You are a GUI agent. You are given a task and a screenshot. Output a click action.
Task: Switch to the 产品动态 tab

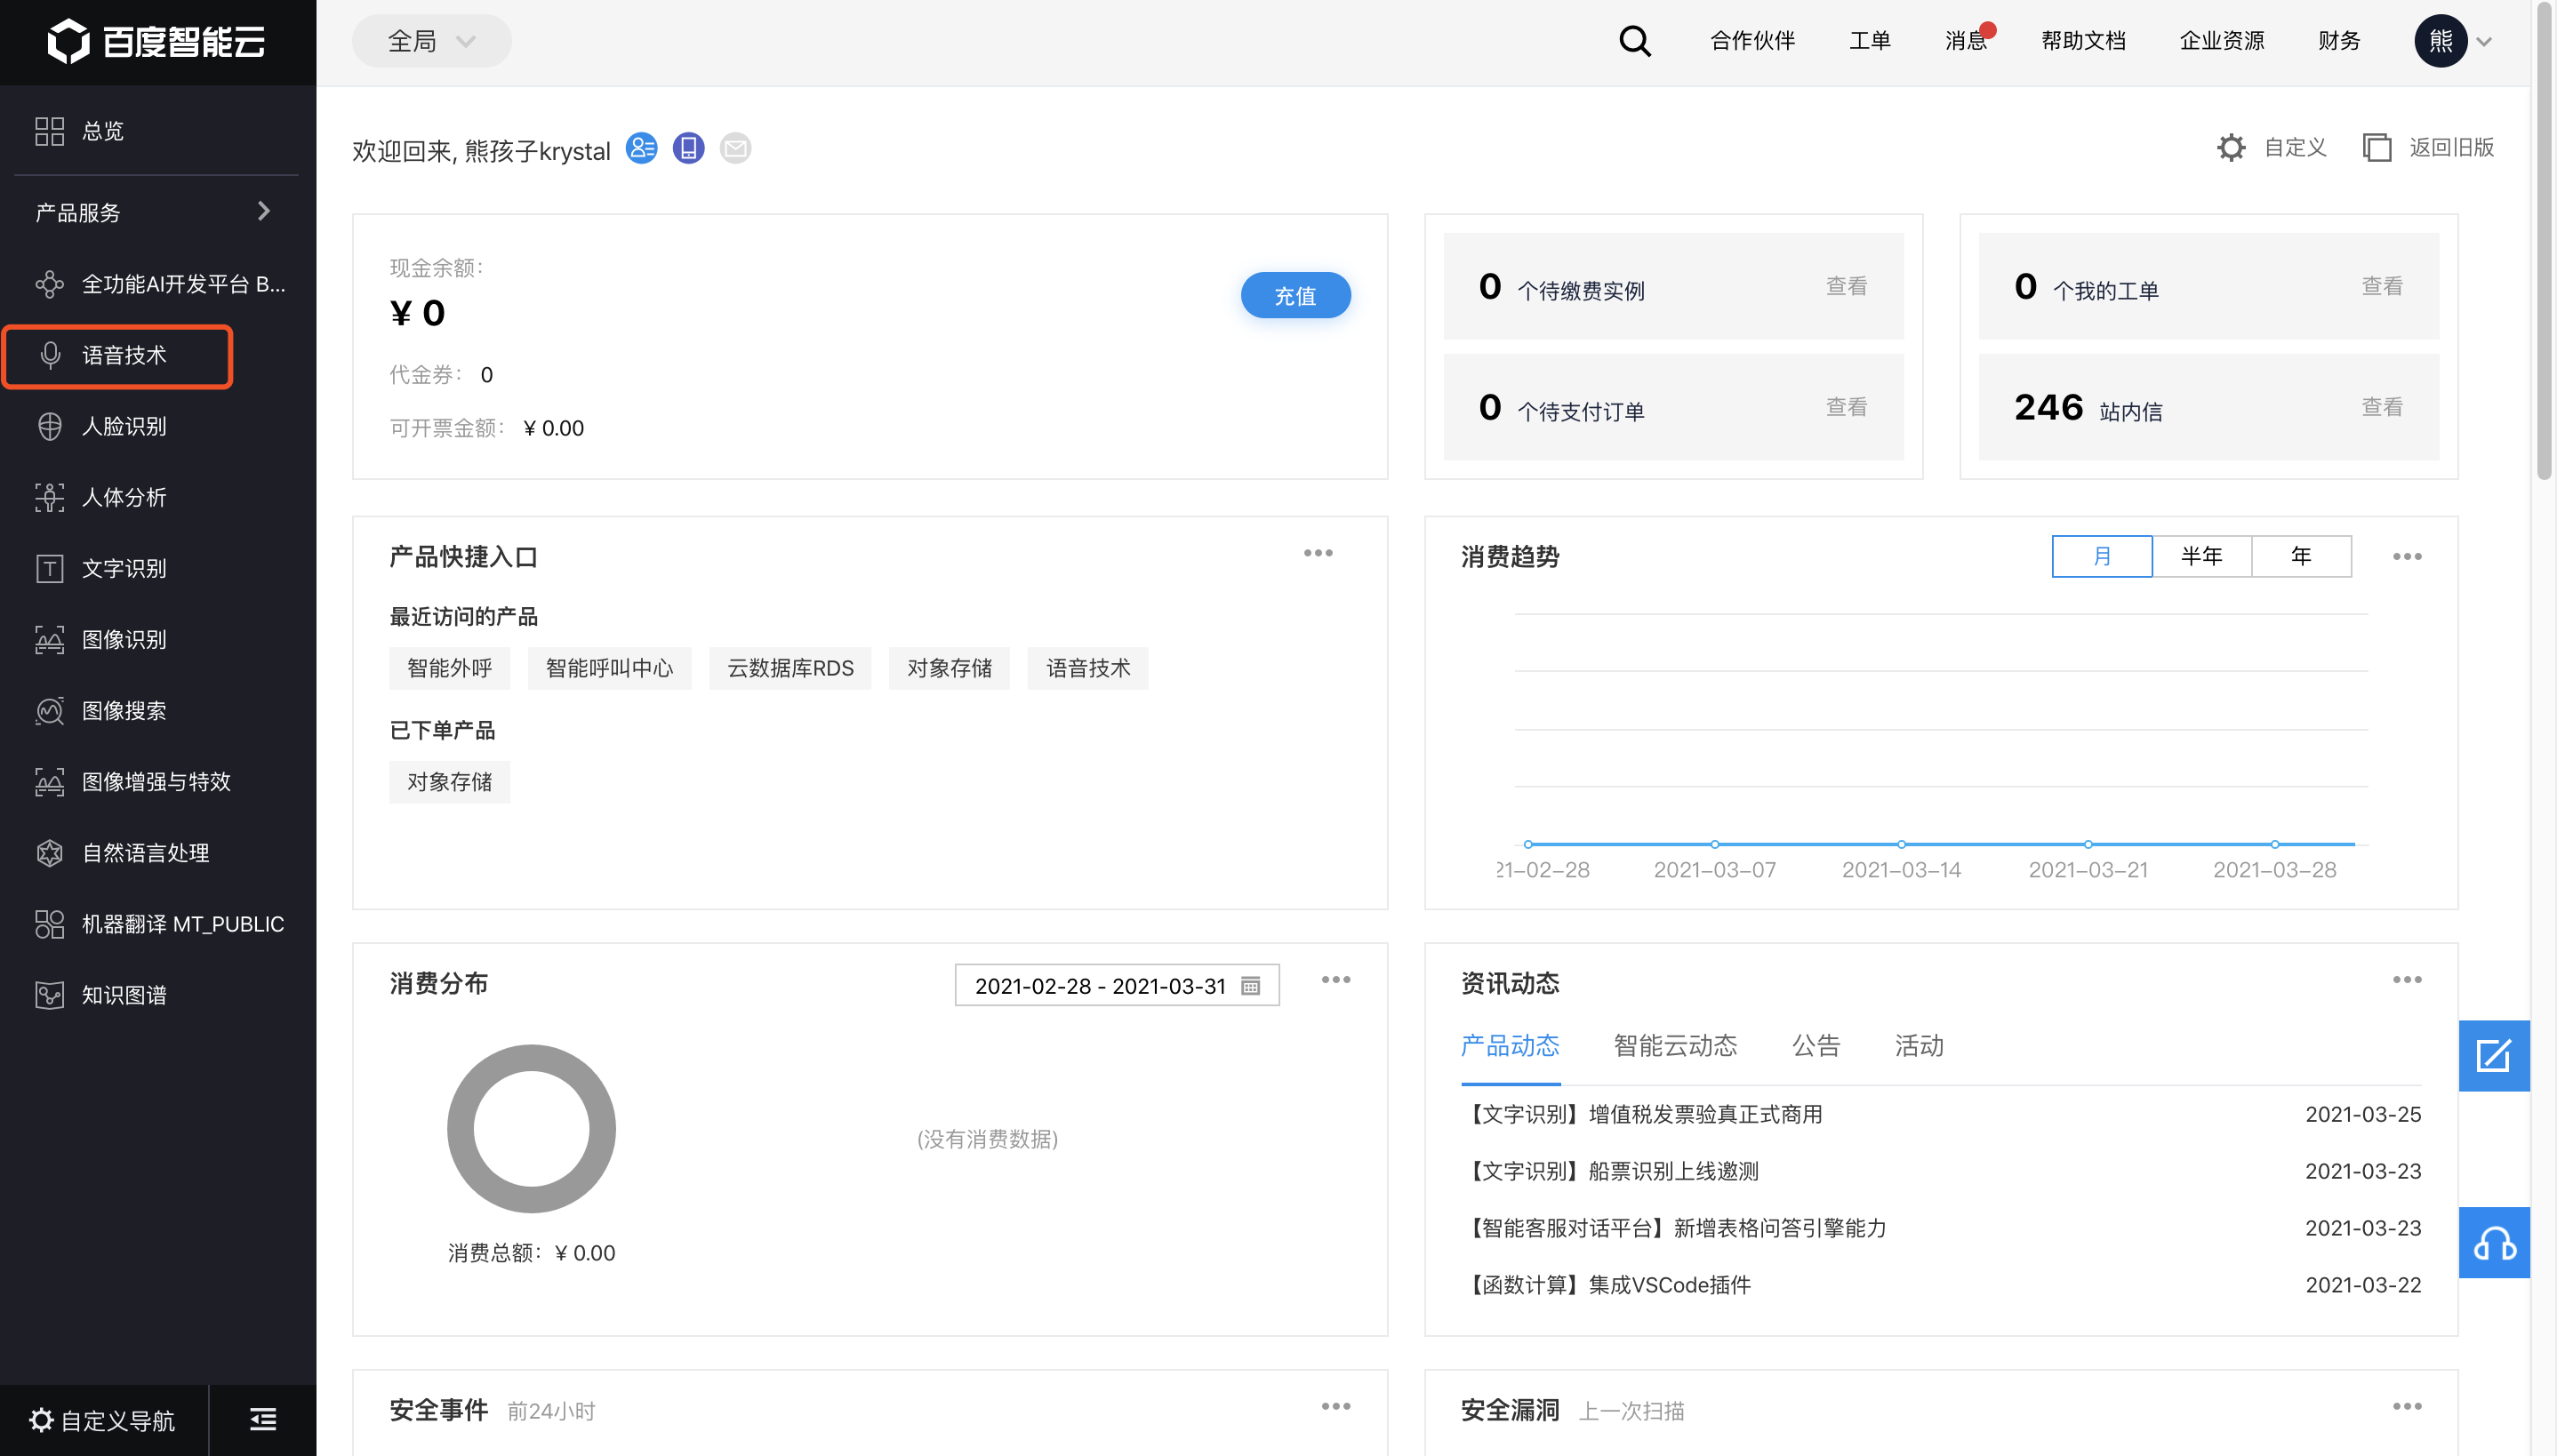tap(1510, 1045)
